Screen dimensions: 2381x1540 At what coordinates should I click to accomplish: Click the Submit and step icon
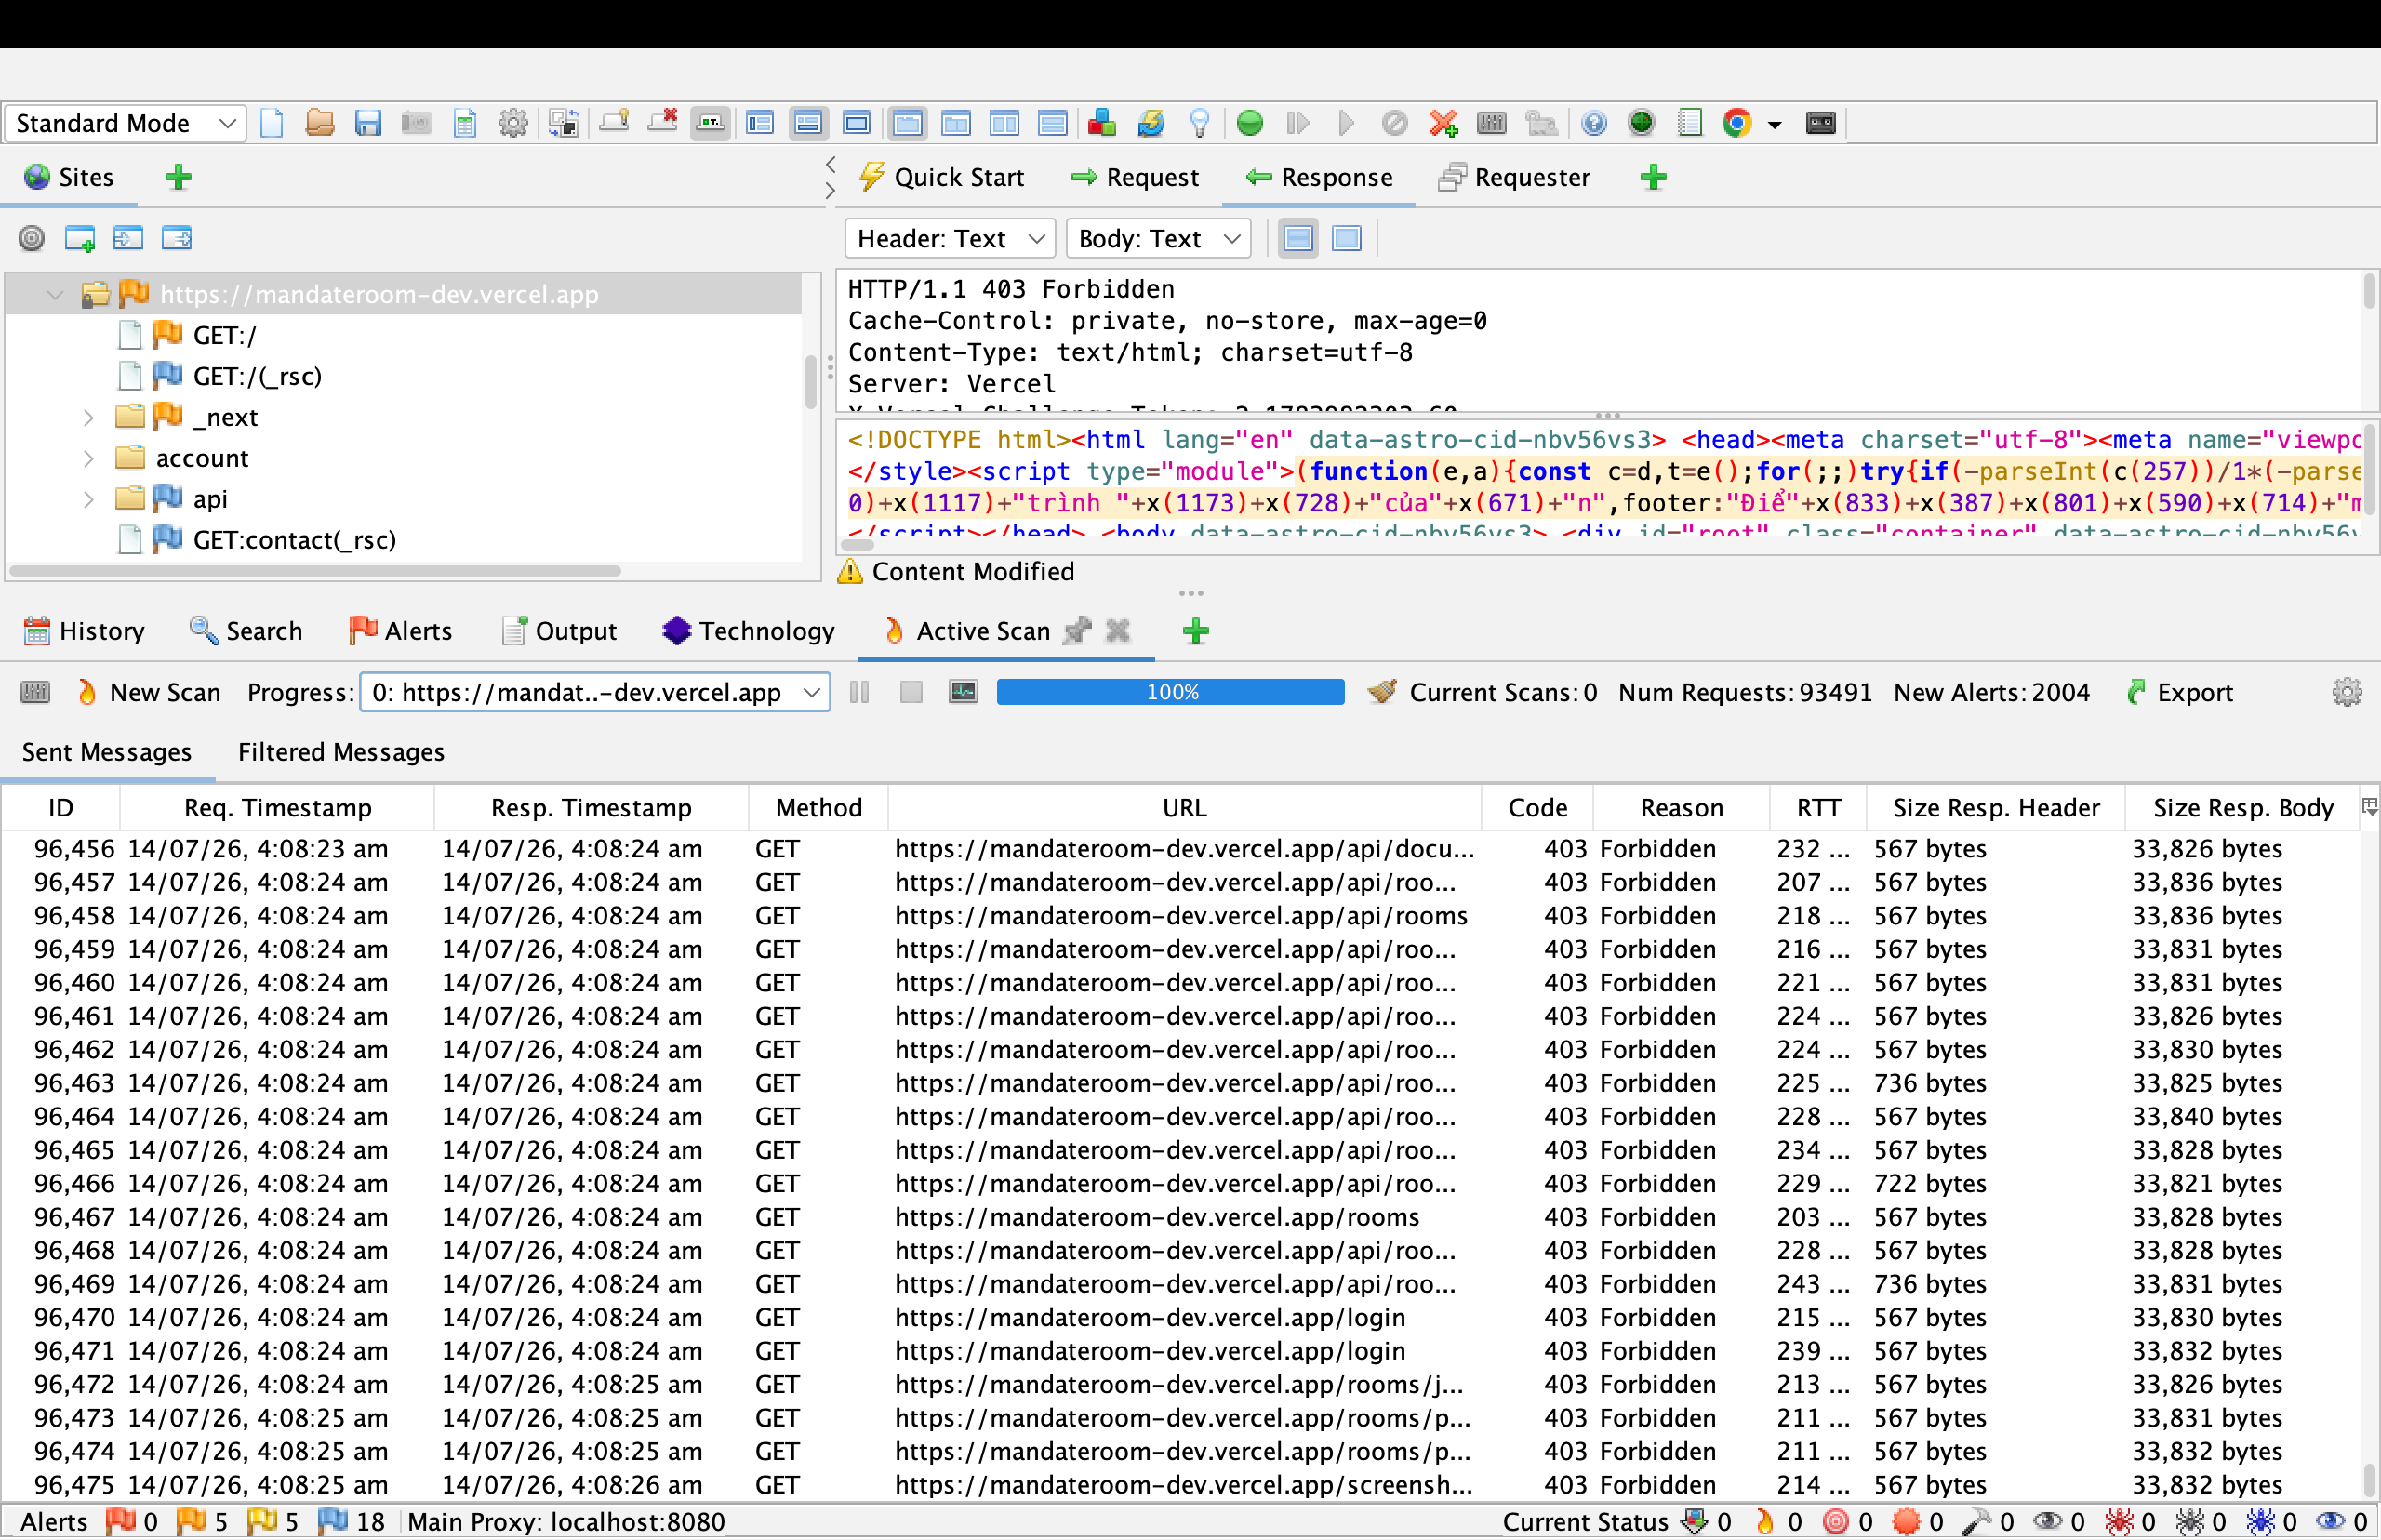click(1298, 123)
